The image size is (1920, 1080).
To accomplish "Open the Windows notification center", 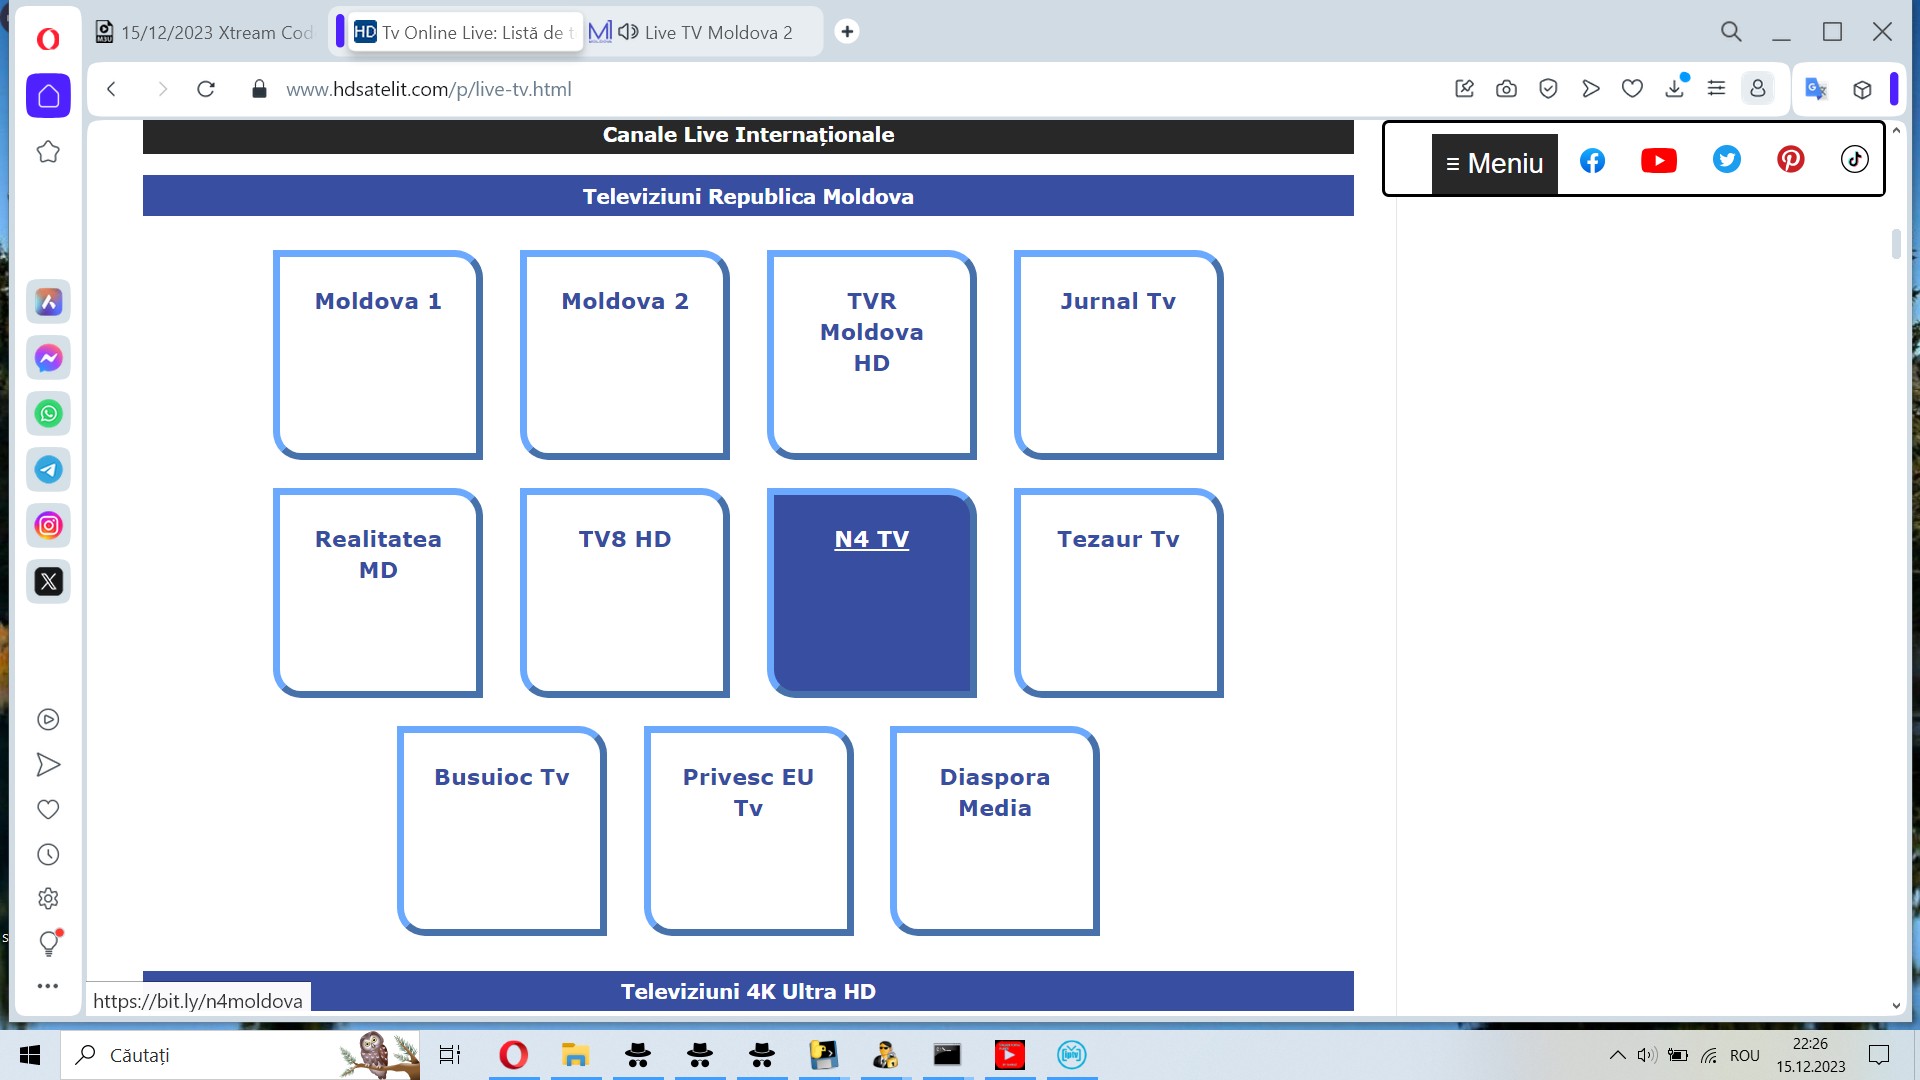I will coord(1879,1055).
